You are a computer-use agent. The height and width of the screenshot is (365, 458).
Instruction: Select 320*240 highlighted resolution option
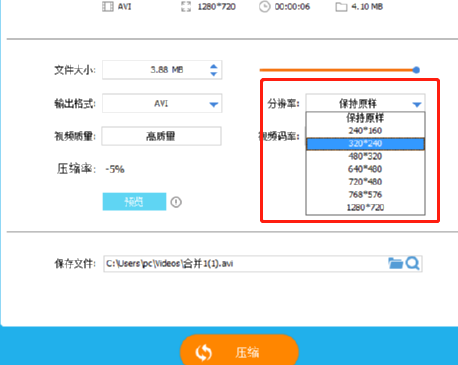[365, 144]
